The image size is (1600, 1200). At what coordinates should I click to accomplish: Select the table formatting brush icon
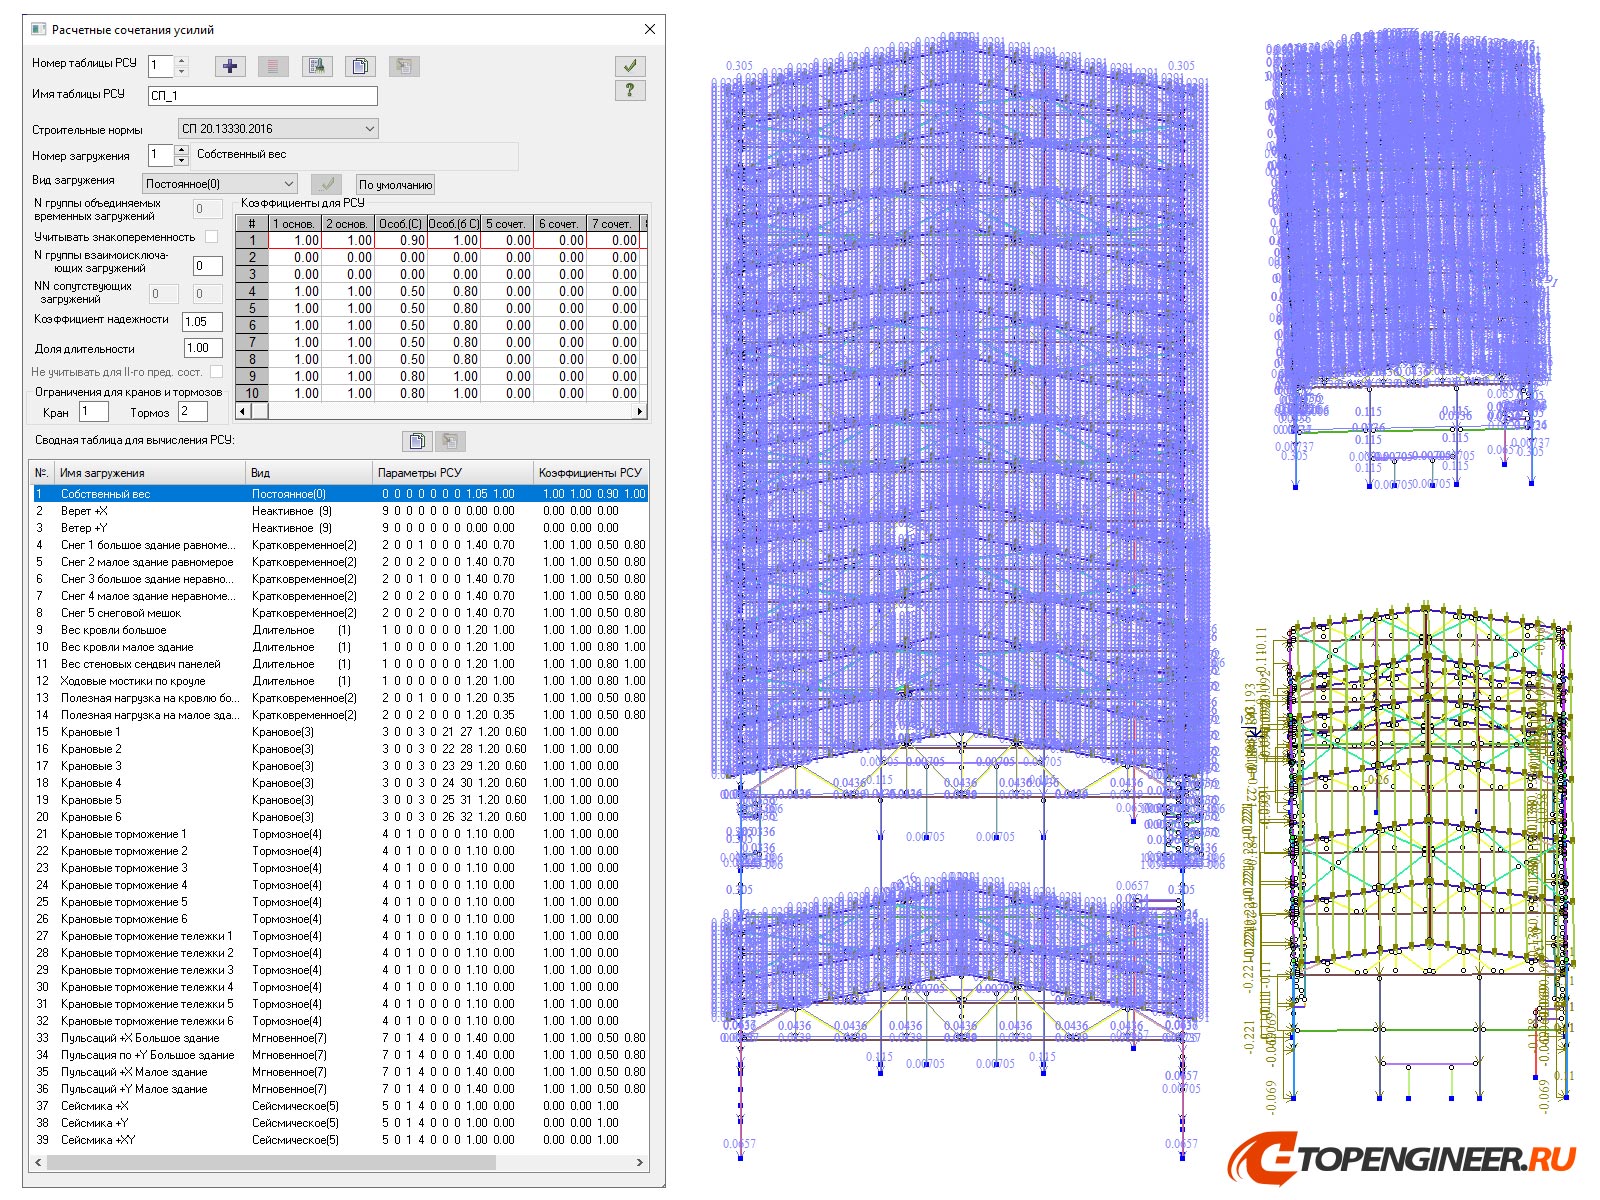(x=318, y=66)
